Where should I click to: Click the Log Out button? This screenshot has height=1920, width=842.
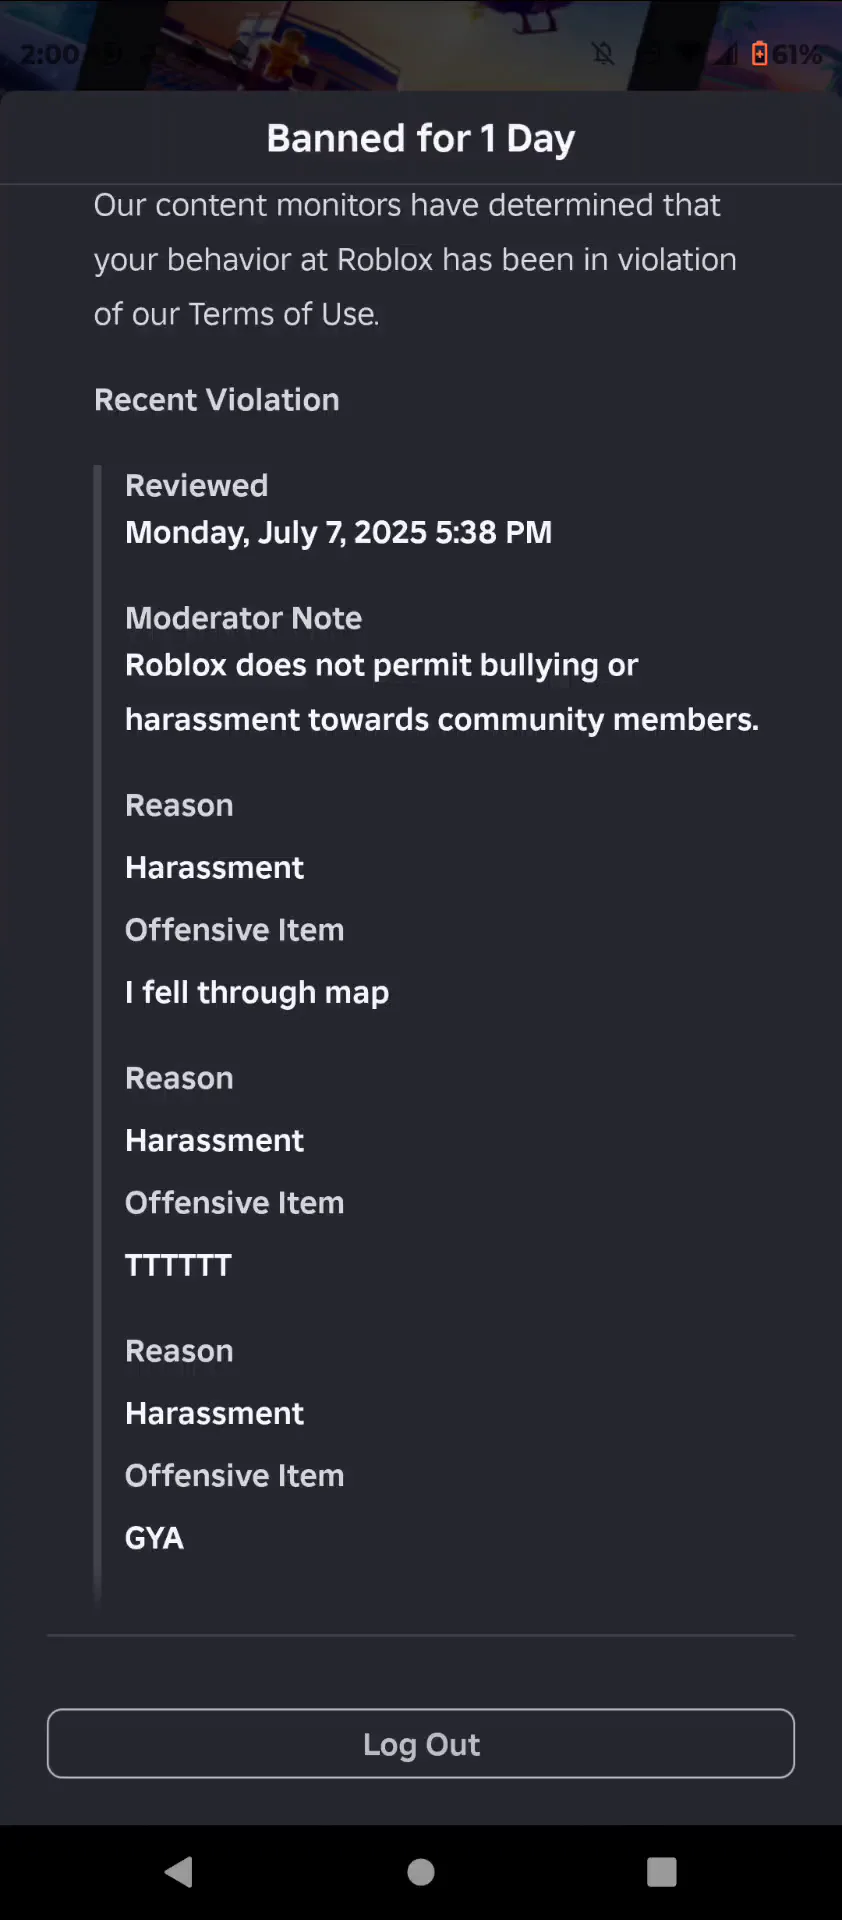tap(421, 1743)
